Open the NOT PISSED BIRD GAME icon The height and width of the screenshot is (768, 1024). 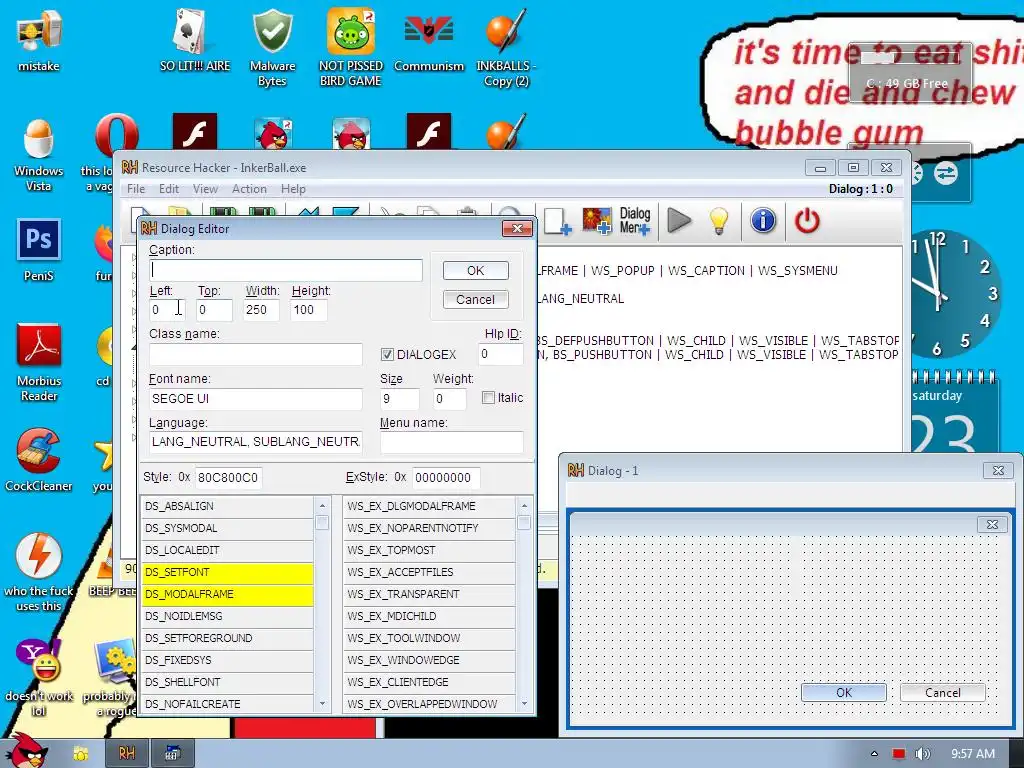[351, 47]
